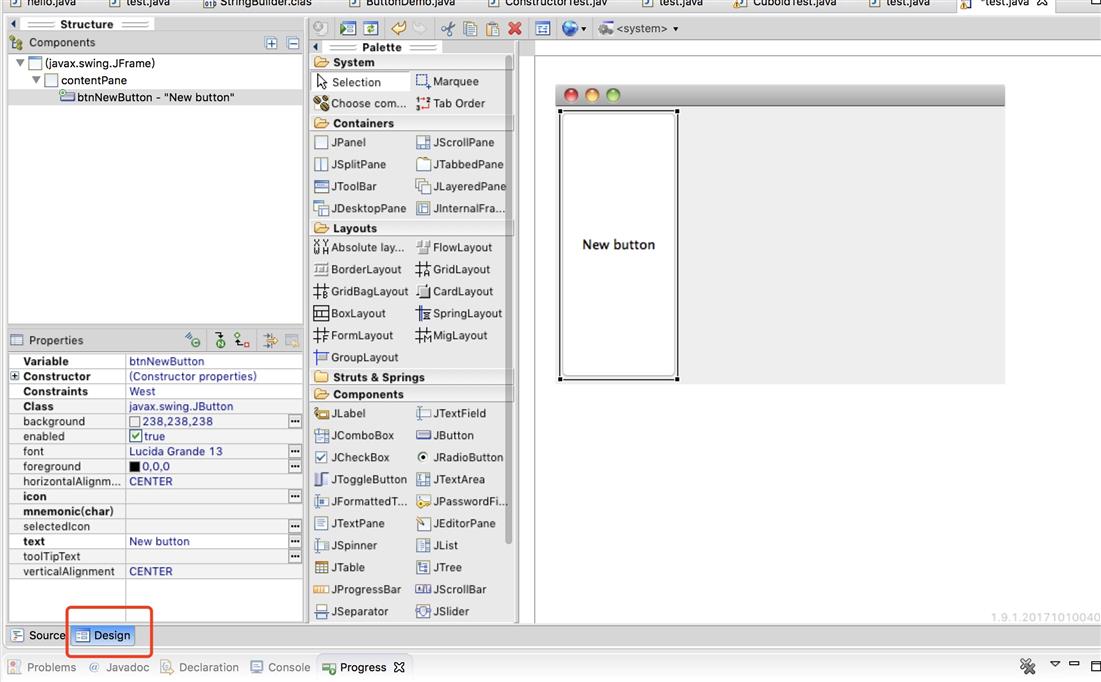Click the globe externalize strings icon
Viewport: 1101px width, 682px height.
click(x=569, y=29)
